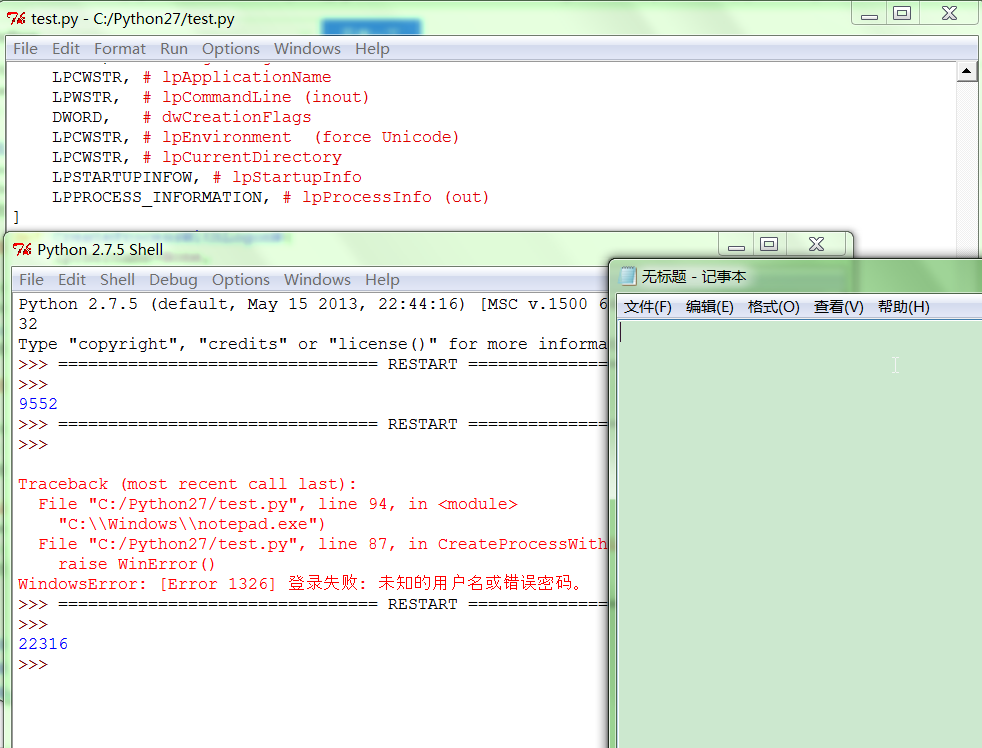Viewport: 982px width, 748px height.
Task: Click the Tk icon in Python Shell title bar
Action: (x=22, y=249)
